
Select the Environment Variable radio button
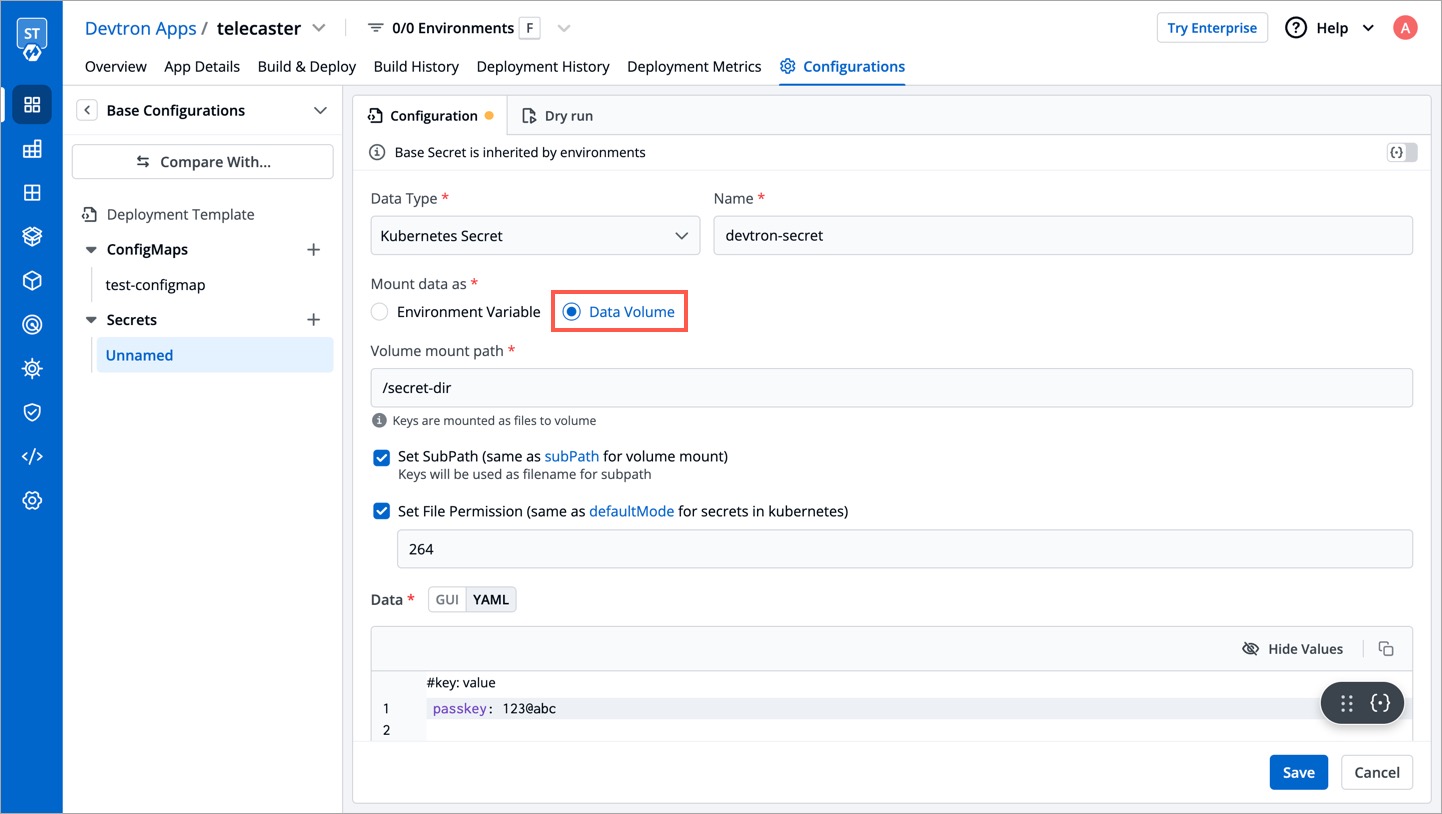(380, 312)
